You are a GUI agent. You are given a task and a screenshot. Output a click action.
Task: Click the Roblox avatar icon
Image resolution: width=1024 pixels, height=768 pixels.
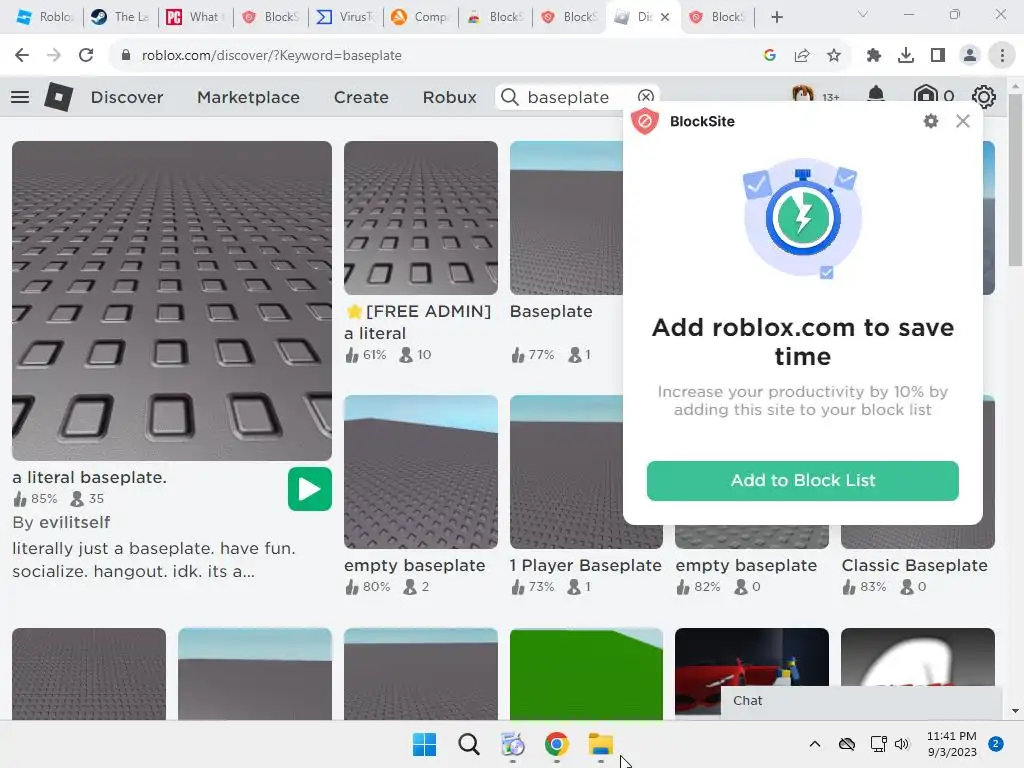(x=803, y=94)
